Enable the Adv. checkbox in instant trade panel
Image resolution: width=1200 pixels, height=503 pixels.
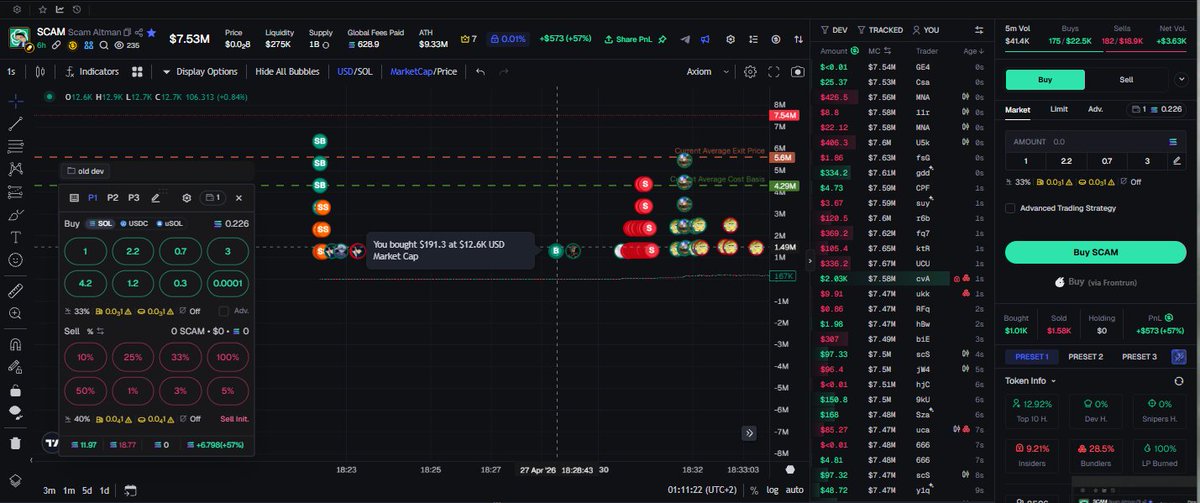(x=223, y=311)
